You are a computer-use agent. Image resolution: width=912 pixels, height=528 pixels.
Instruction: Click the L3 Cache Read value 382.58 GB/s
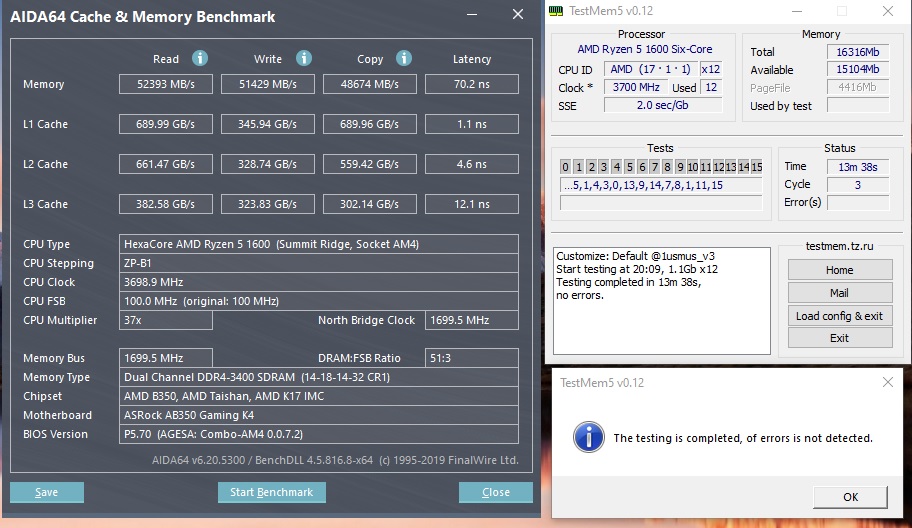[166, 204]
